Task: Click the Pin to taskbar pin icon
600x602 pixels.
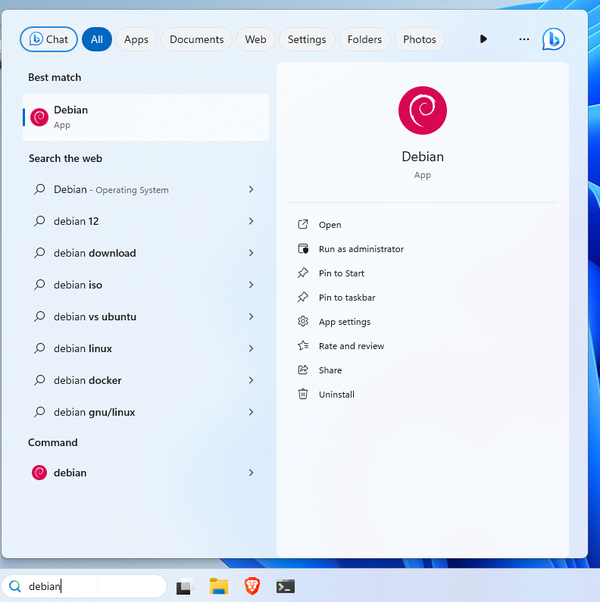Action: 303,297
